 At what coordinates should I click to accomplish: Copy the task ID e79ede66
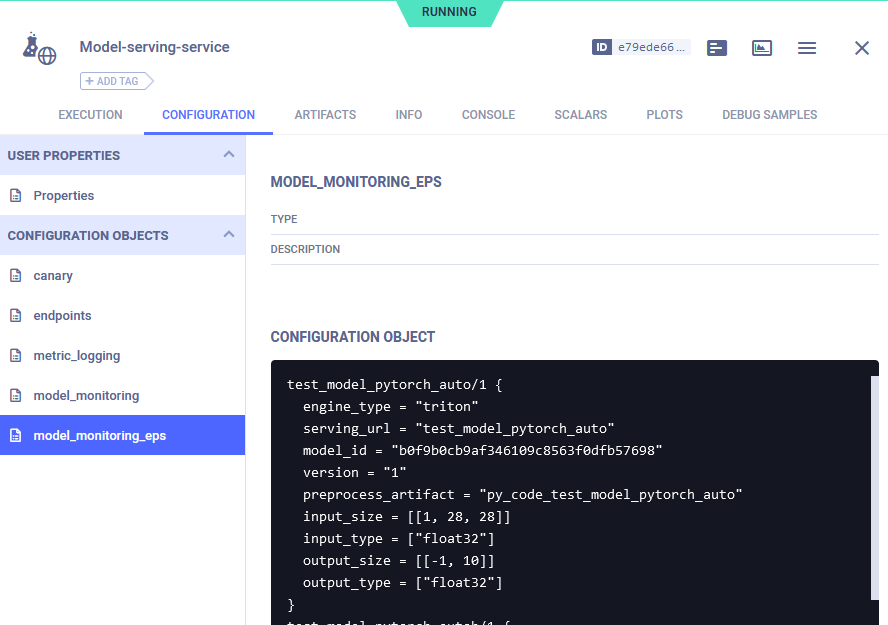(x=641, y=47)
